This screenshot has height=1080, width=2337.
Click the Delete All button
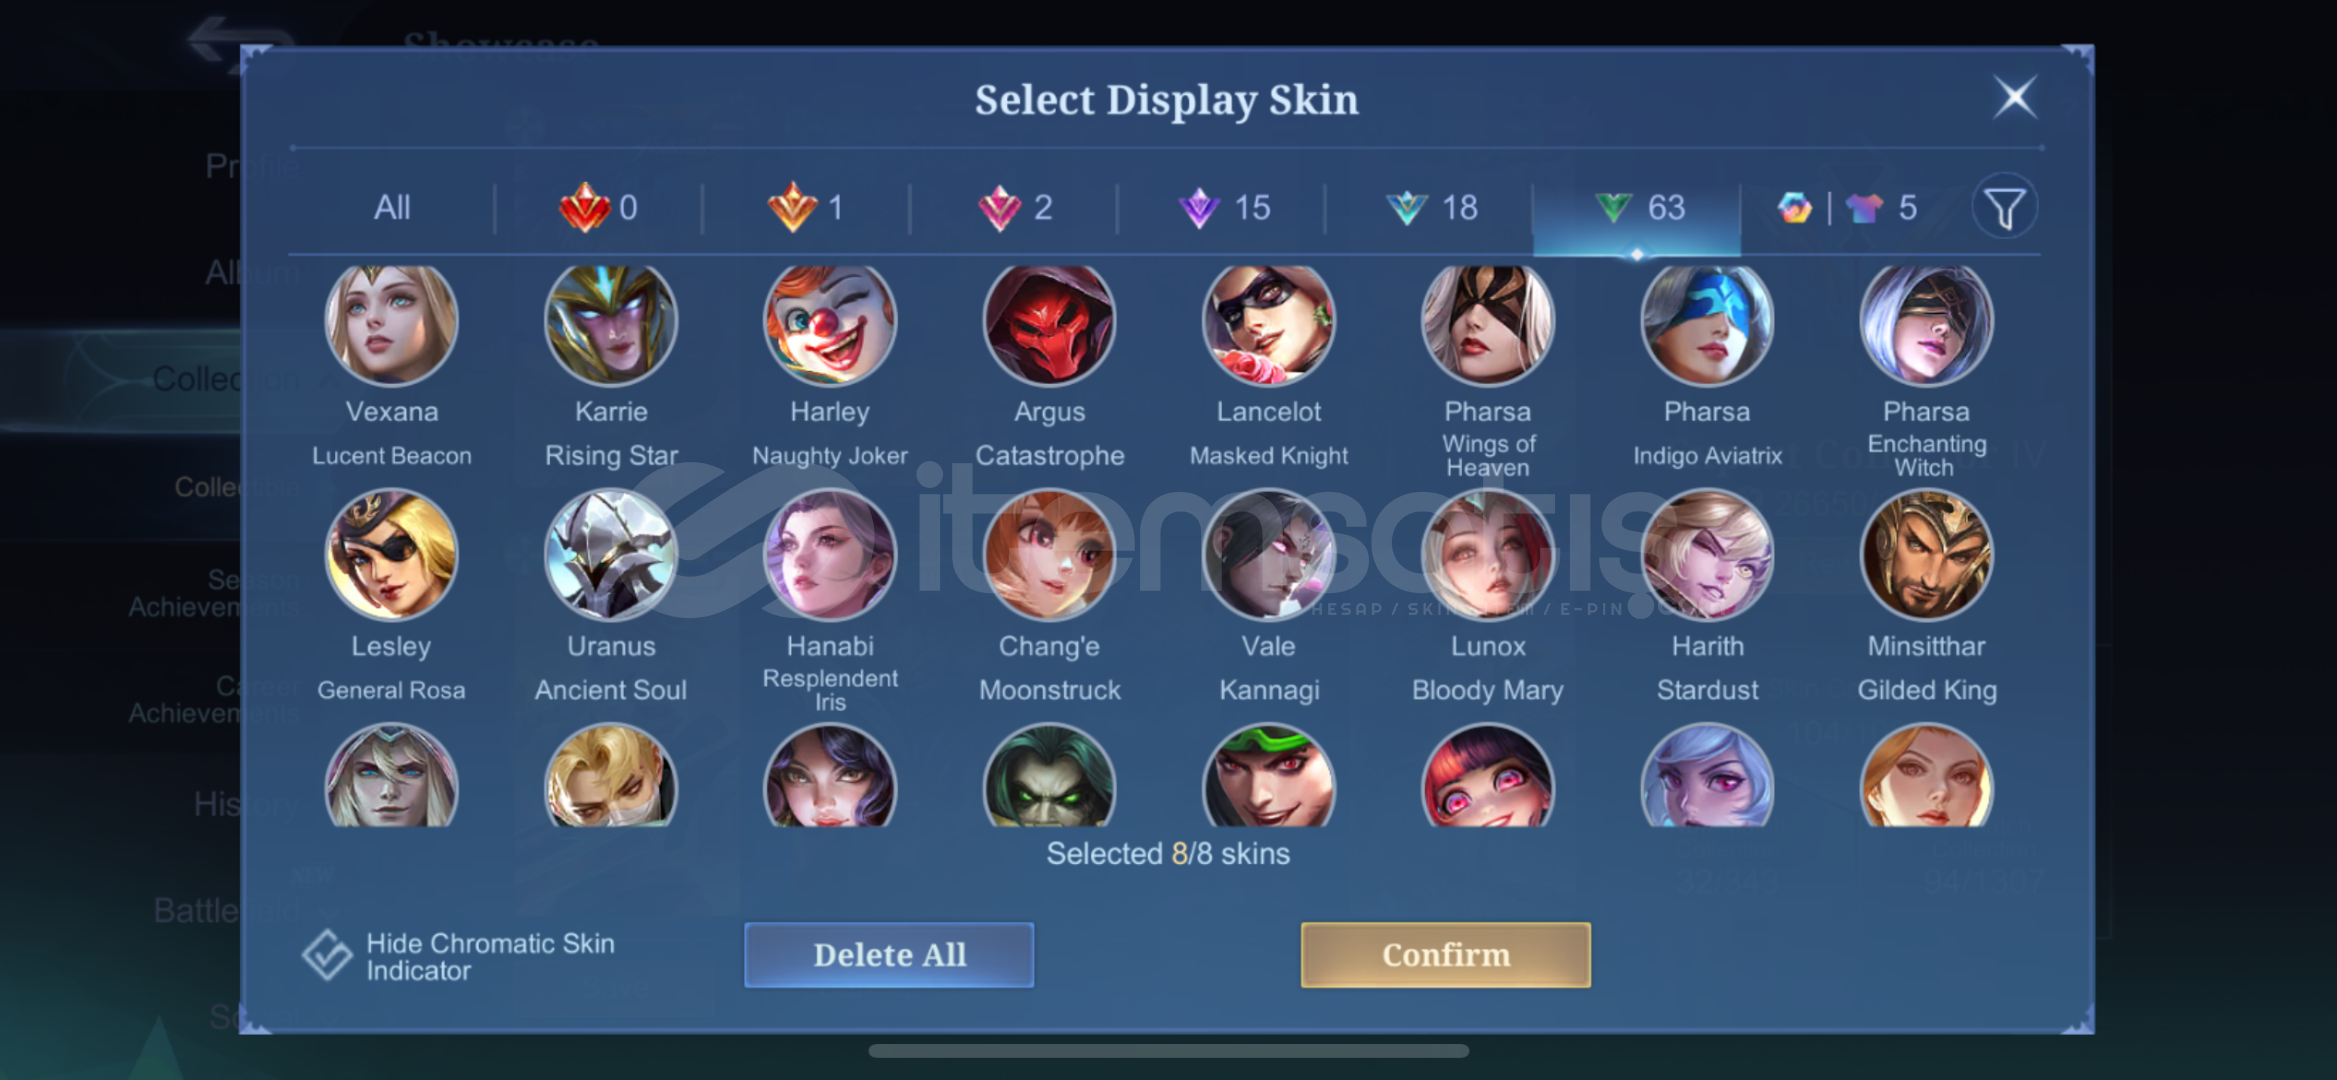tap(889, 955)
